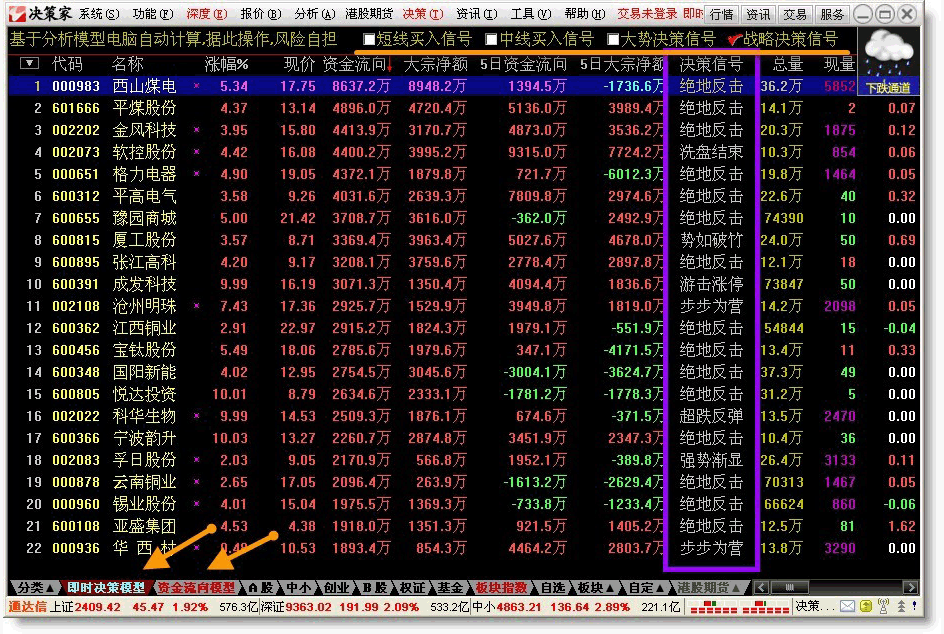Click the pink marker beside 孚日股份

click(x=197, y=460)
